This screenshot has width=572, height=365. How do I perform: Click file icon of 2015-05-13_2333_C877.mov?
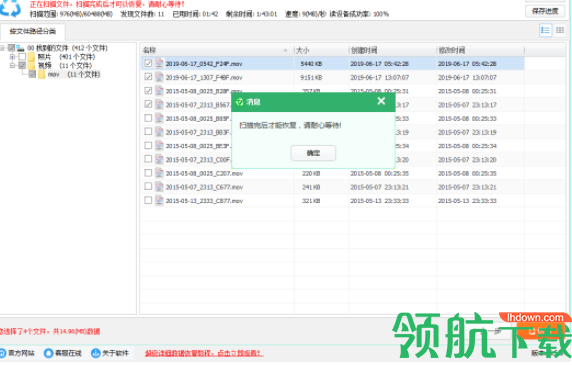(x=159, y=200)
